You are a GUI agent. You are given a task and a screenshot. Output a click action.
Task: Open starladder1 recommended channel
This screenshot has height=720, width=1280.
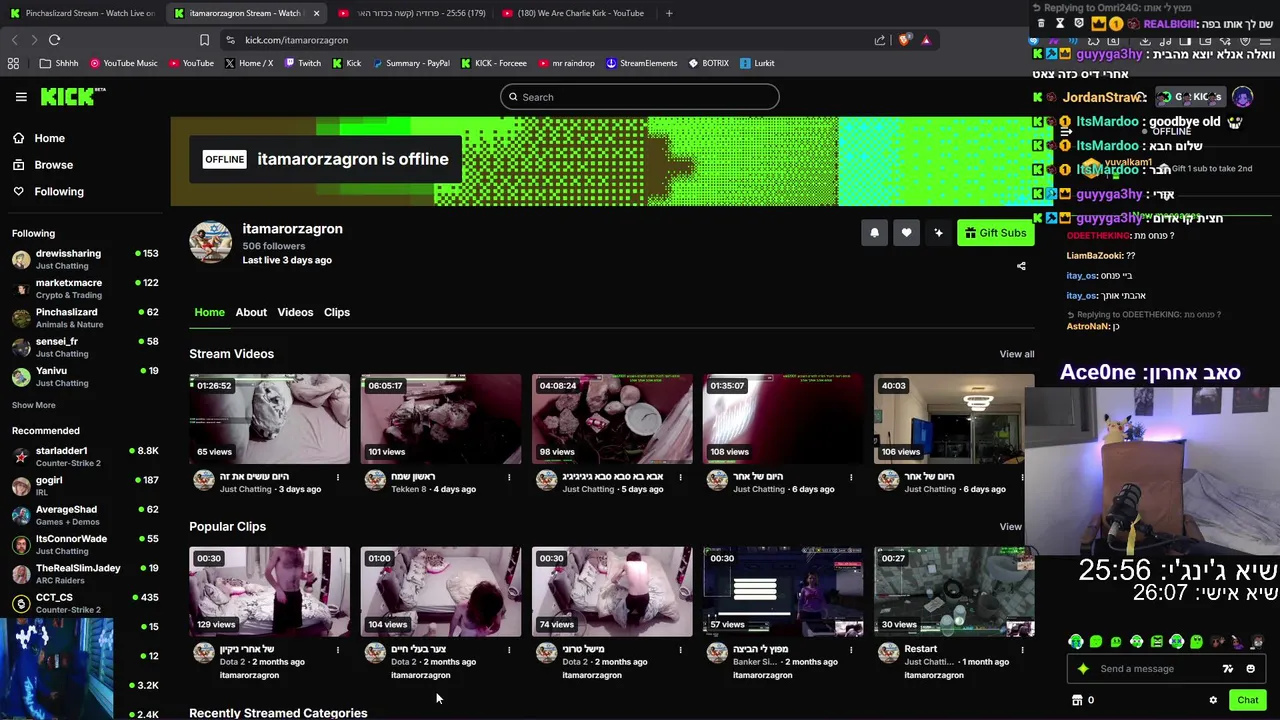[x=84, y=457]
